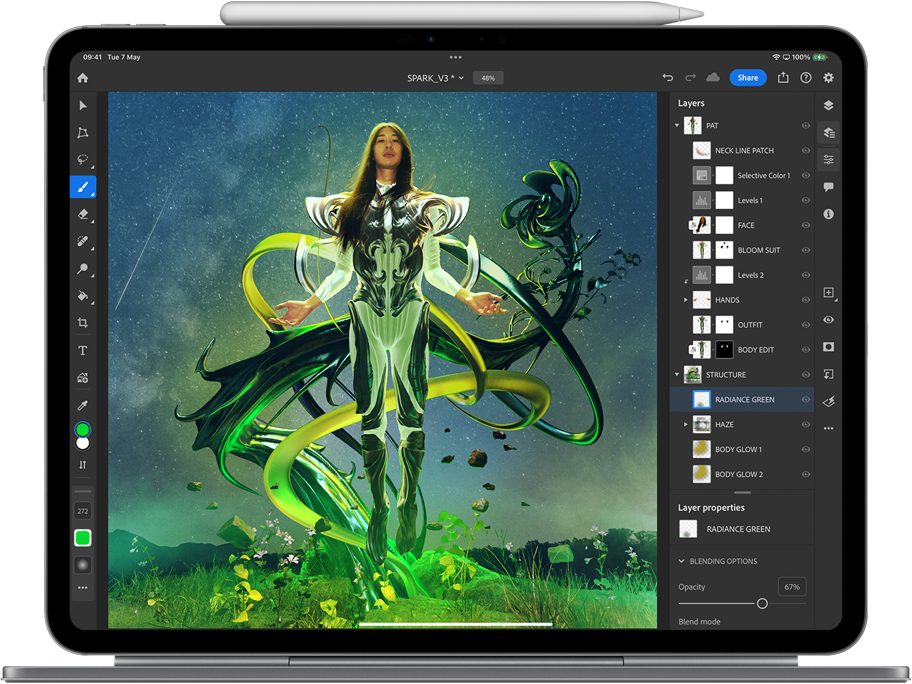Open the green brush color swatch
Screen dimensions: 912x684
click(83, 538)
